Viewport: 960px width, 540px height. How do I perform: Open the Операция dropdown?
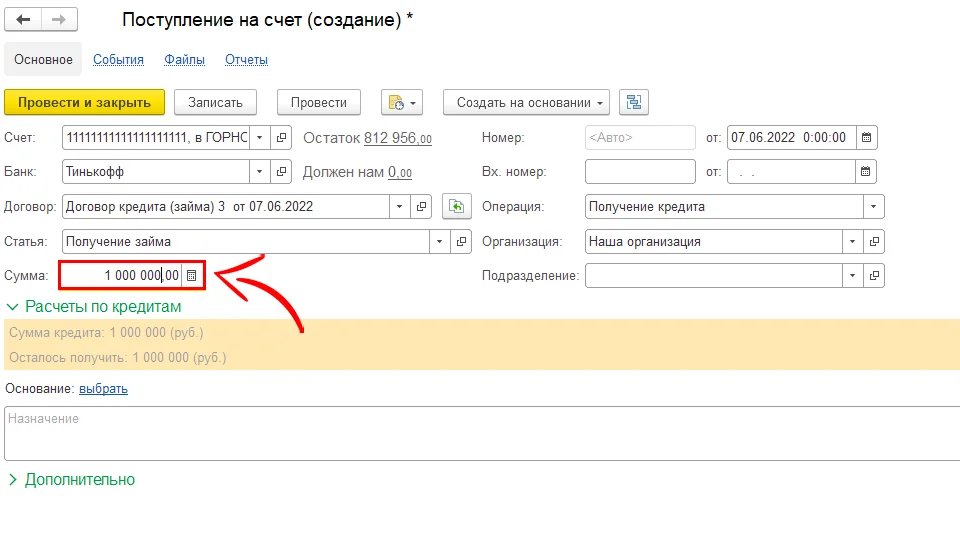(875, 207)
